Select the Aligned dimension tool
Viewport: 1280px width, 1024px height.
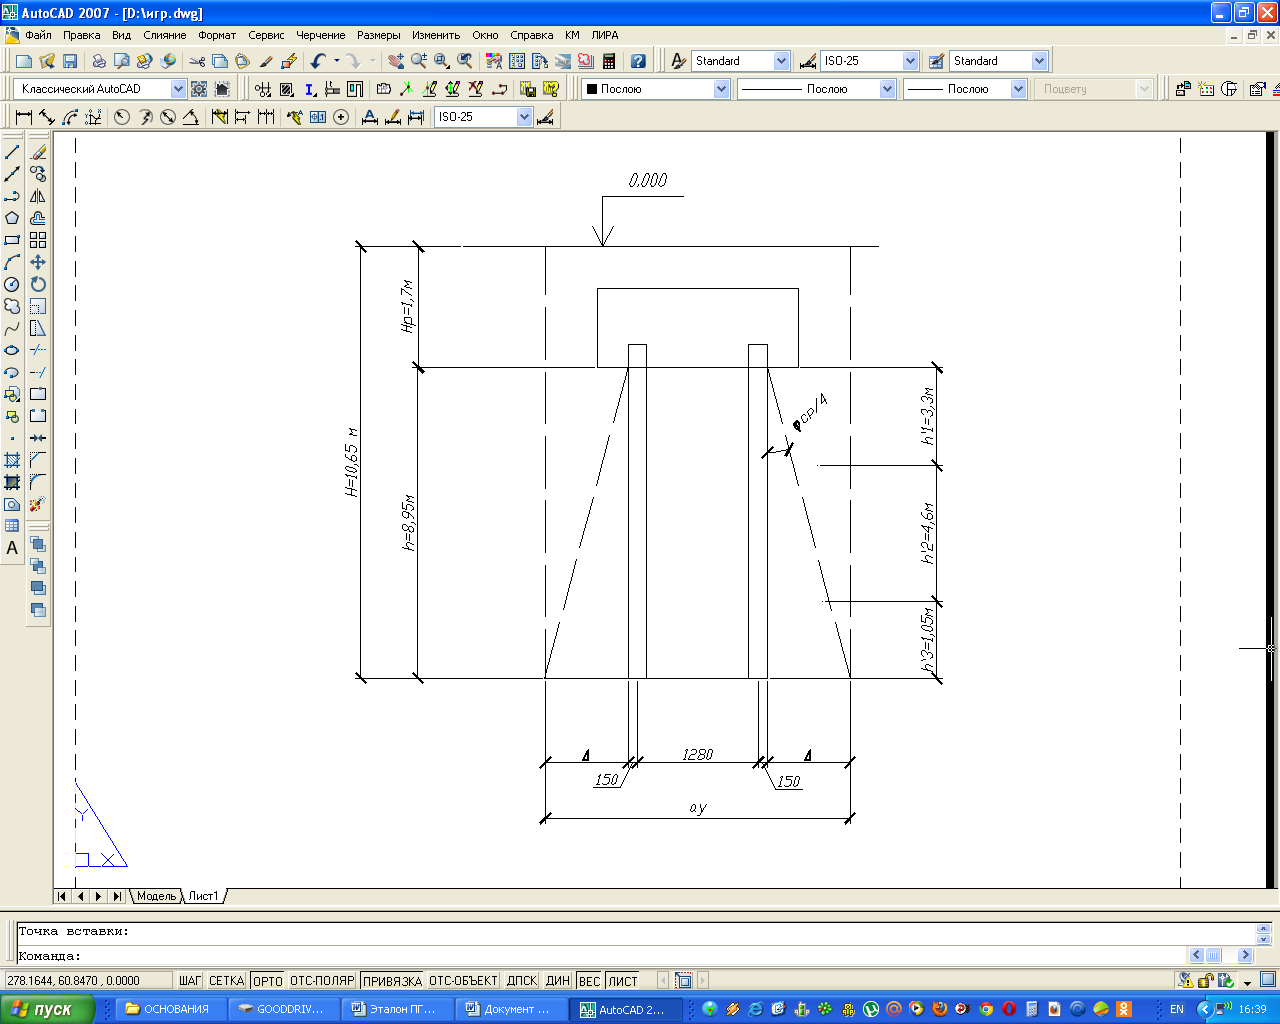pos(47,117)
